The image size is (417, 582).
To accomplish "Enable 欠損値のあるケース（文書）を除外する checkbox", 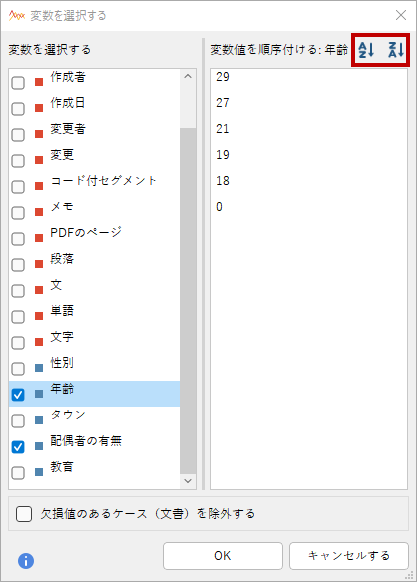I will (x=24, y=514).
